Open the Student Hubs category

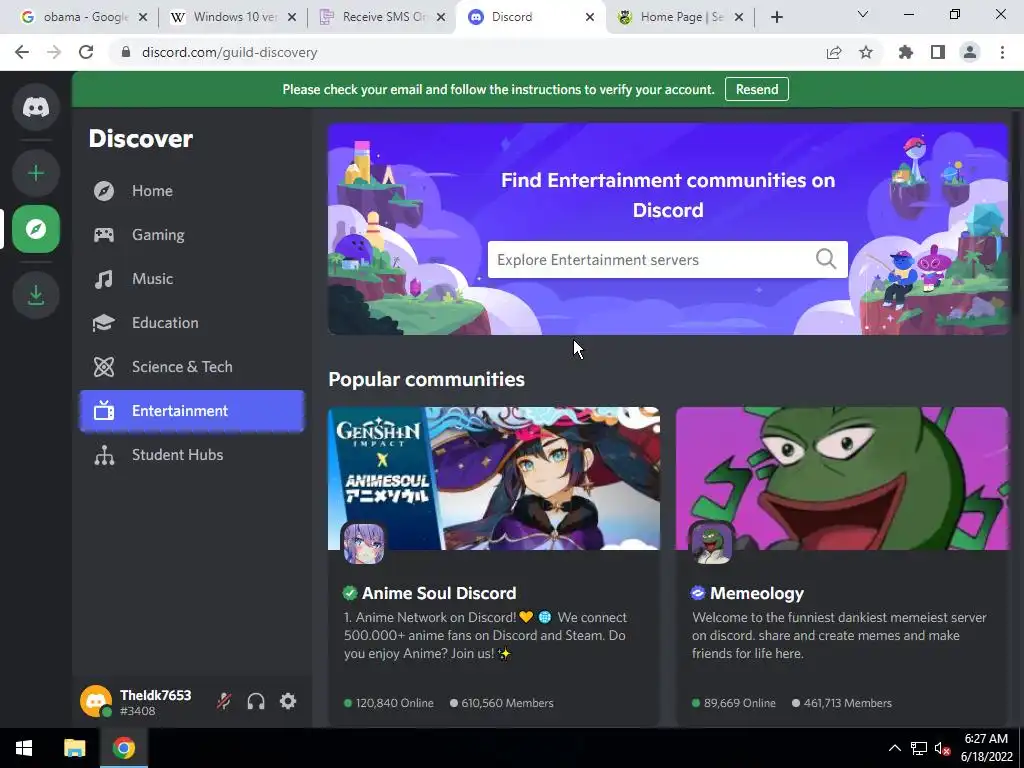(192, 455)
